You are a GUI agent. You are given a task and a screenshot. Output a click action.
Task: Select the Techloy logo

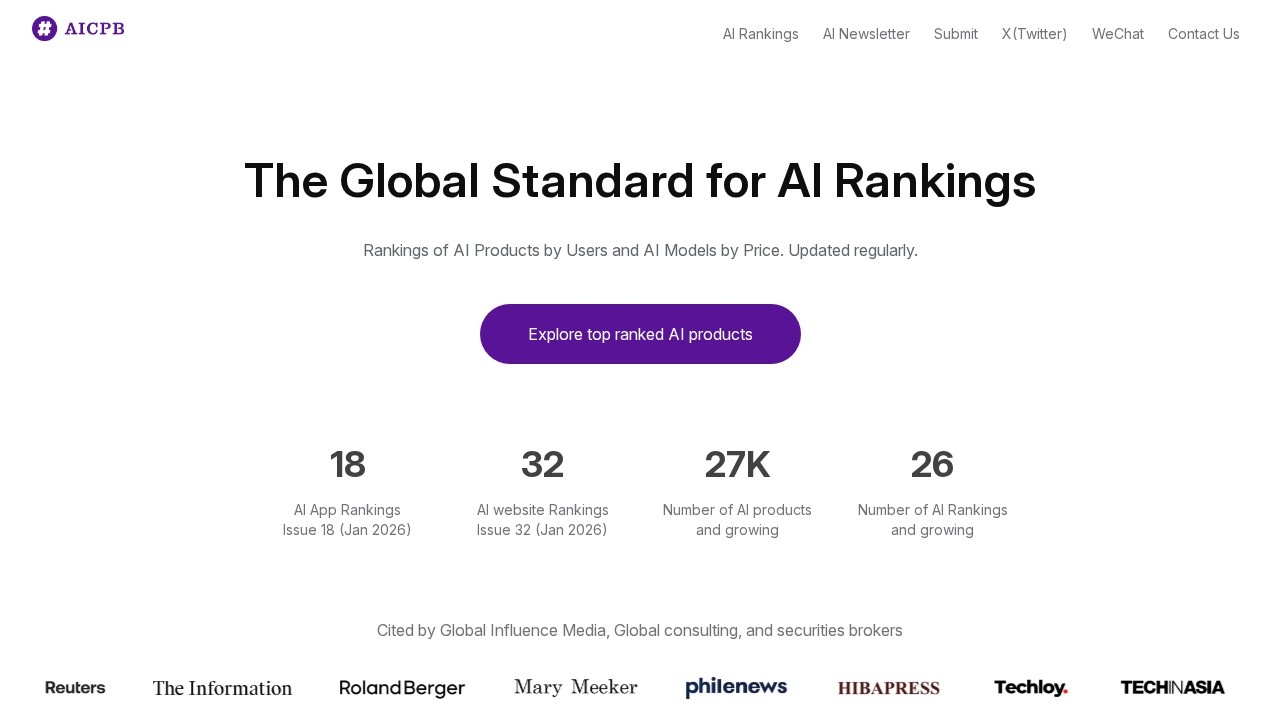click(x=1031, y=688)
